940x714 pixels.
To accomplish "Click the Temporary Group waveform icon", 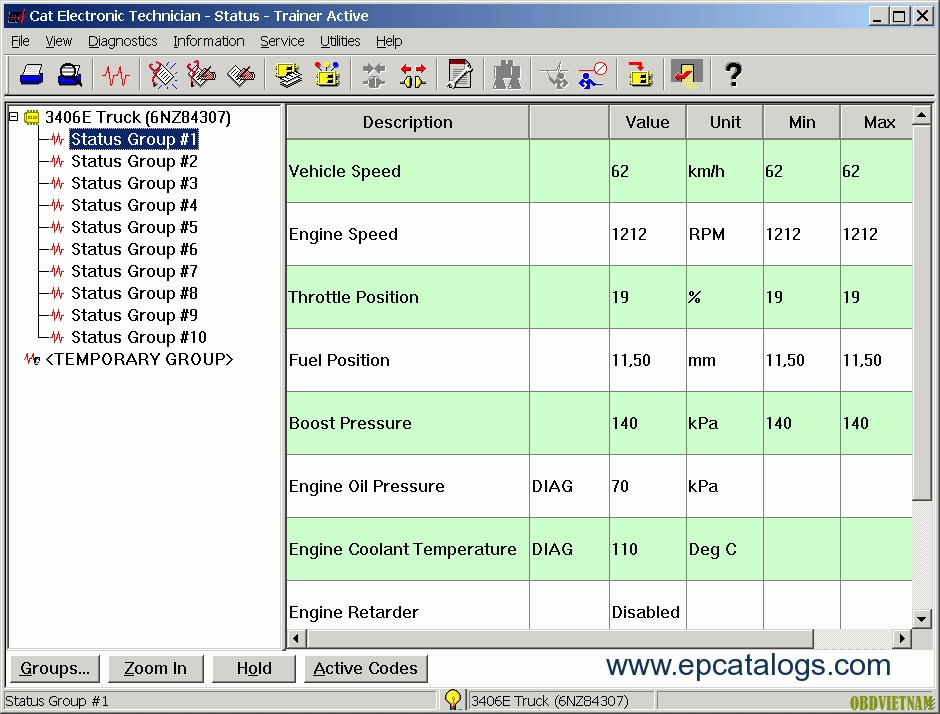I will (x=32, y=359).
